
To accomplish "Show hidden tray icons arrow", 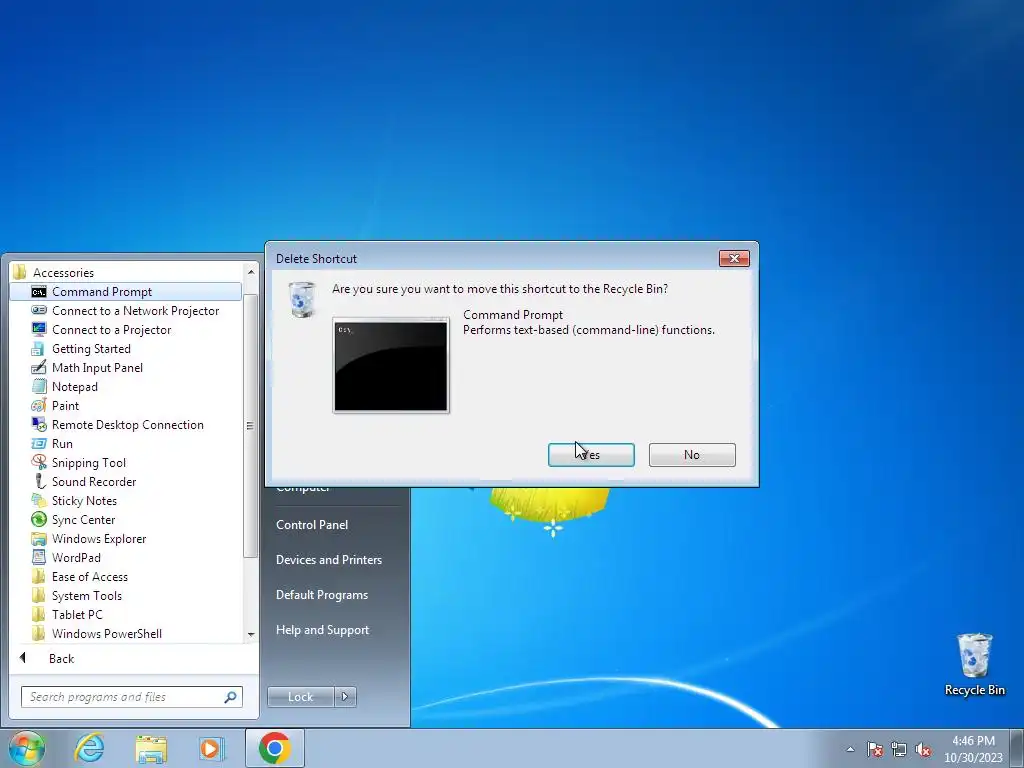I will coord(850,750).
